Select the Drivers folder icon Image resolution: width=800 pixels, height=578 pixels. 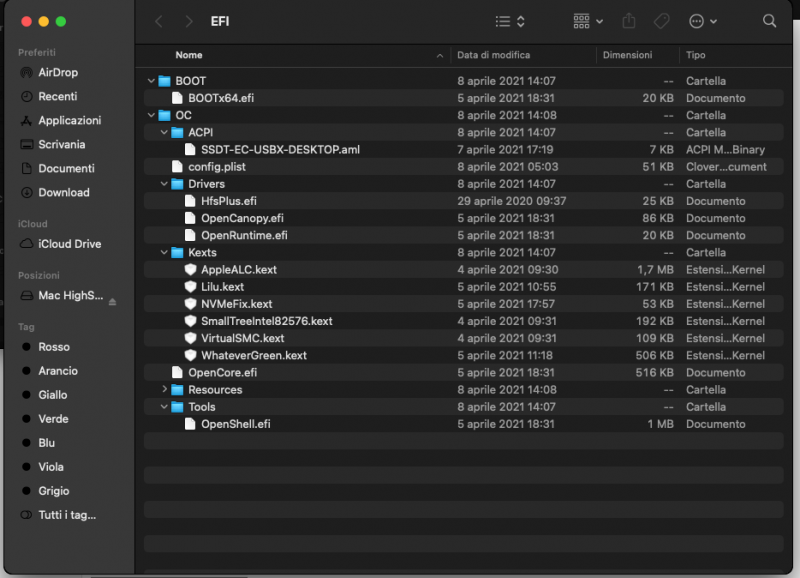point(177,184)
